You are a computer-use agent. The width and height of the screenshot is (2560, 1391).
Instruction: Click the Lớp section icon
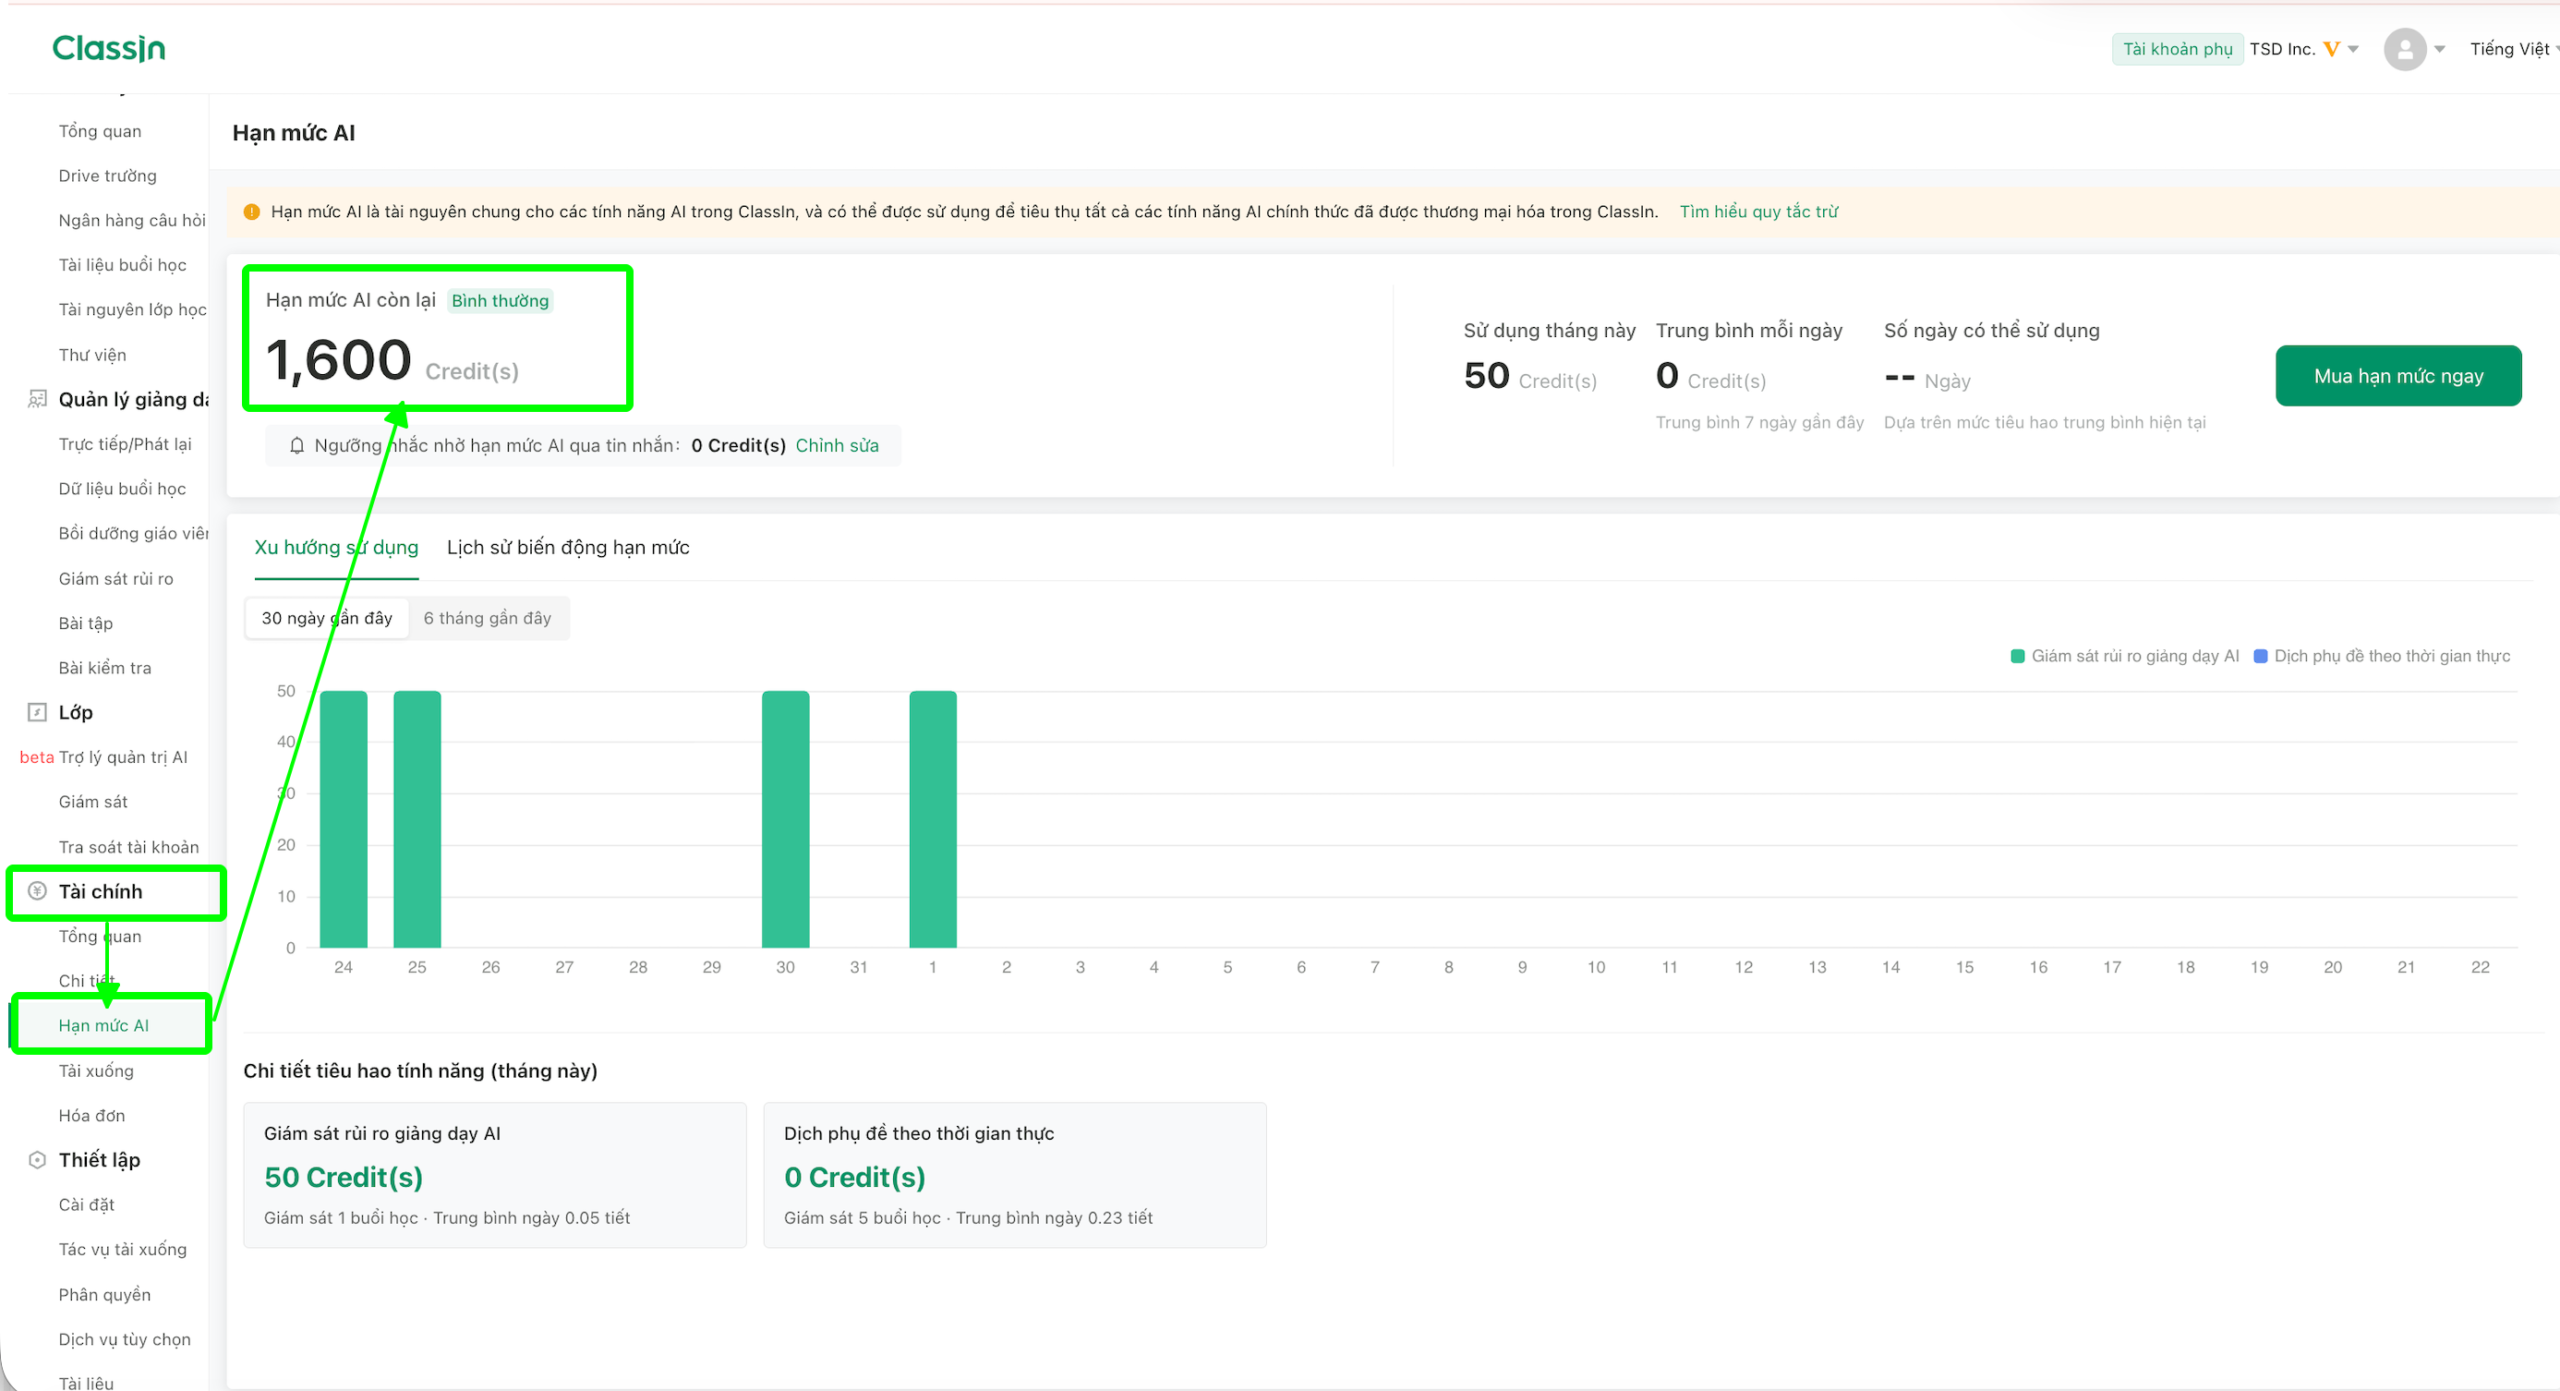click(37, 712)
